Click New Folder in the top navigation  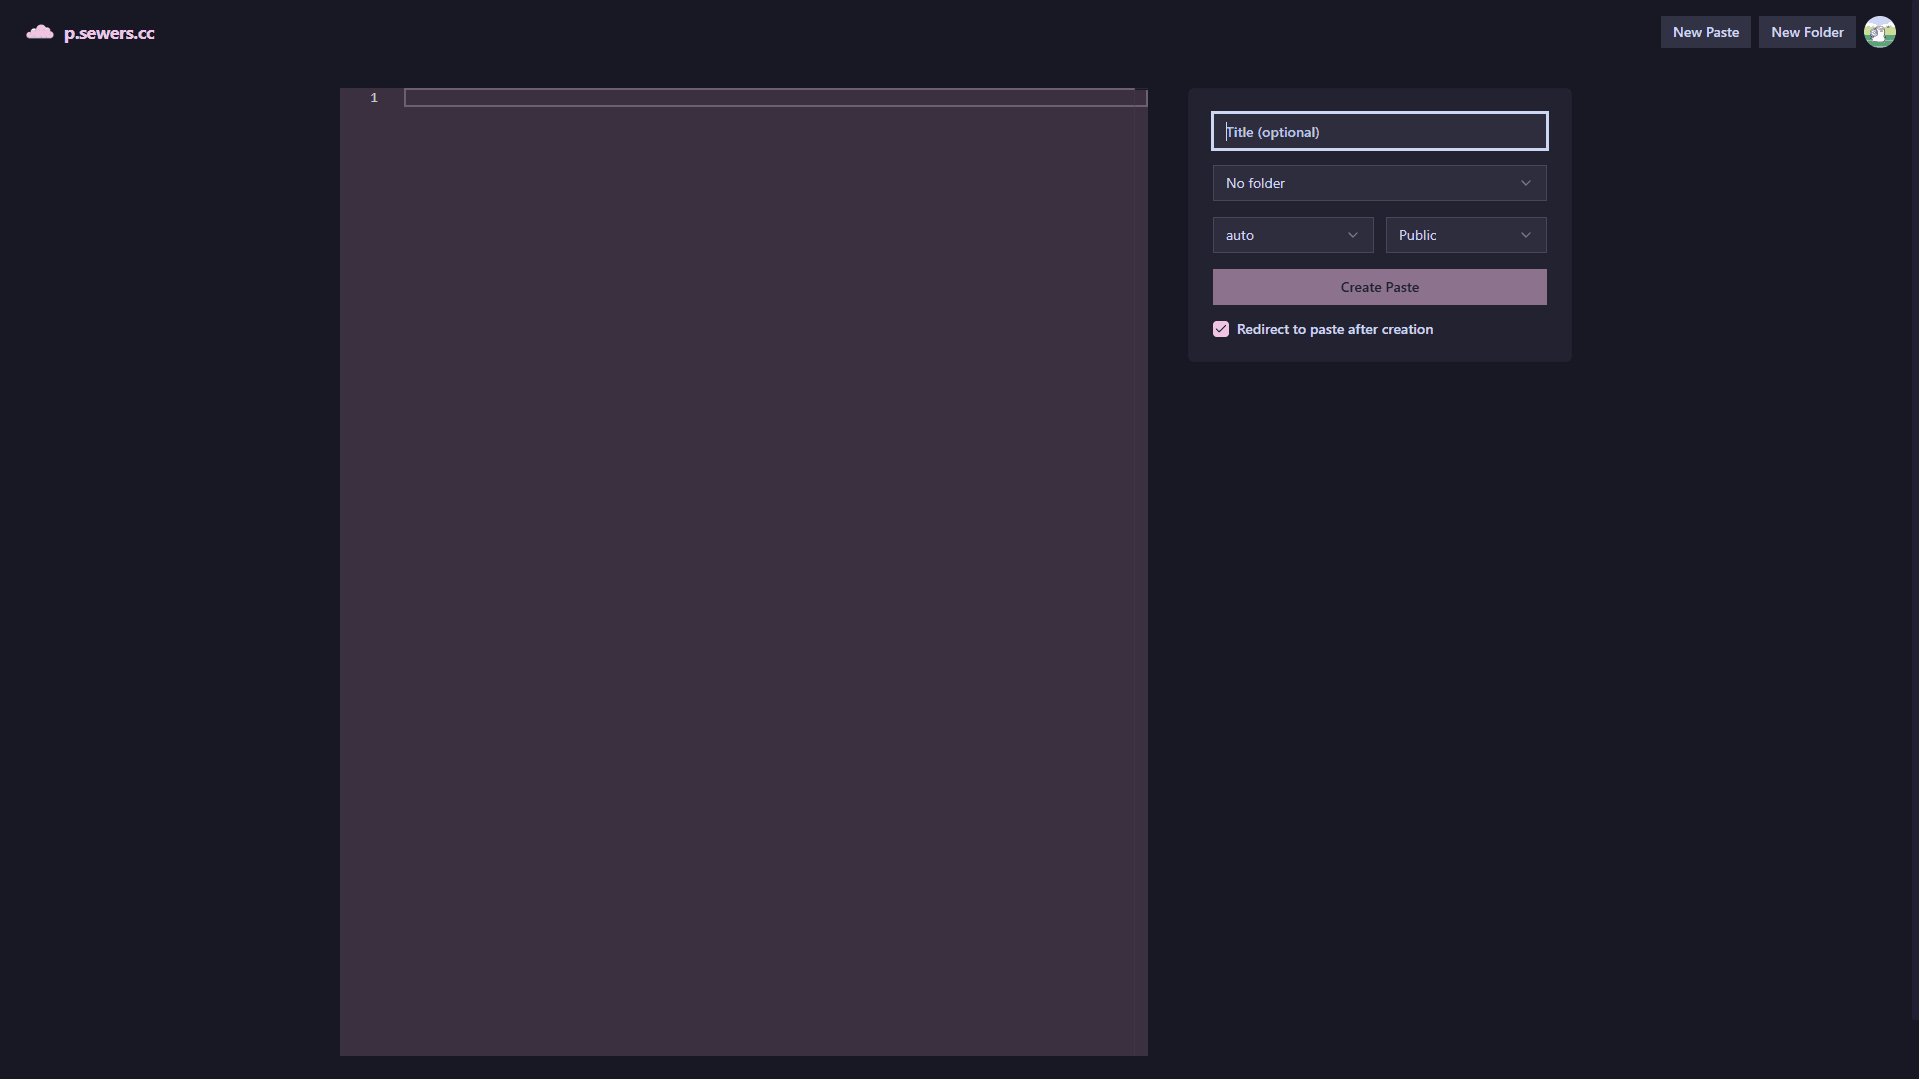pyautogui.click(x=1806, y=32)
